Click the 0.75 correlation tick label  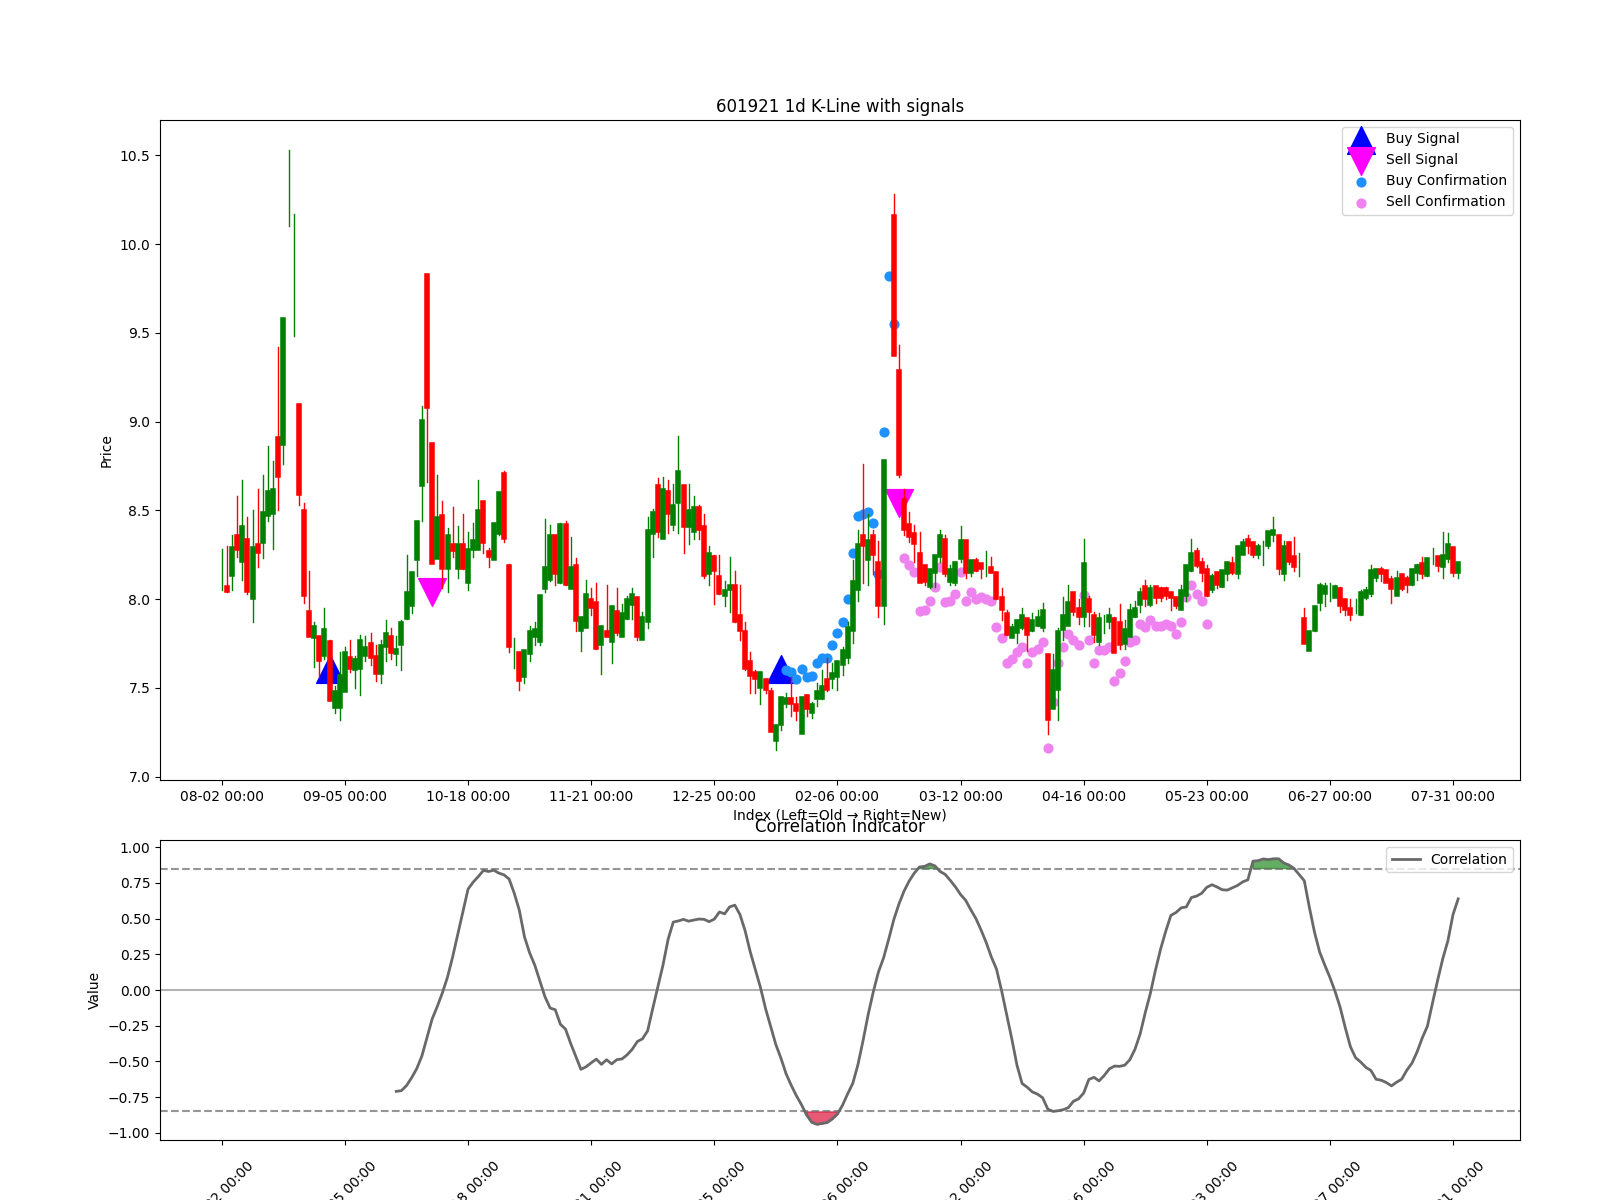coord(134,884)
